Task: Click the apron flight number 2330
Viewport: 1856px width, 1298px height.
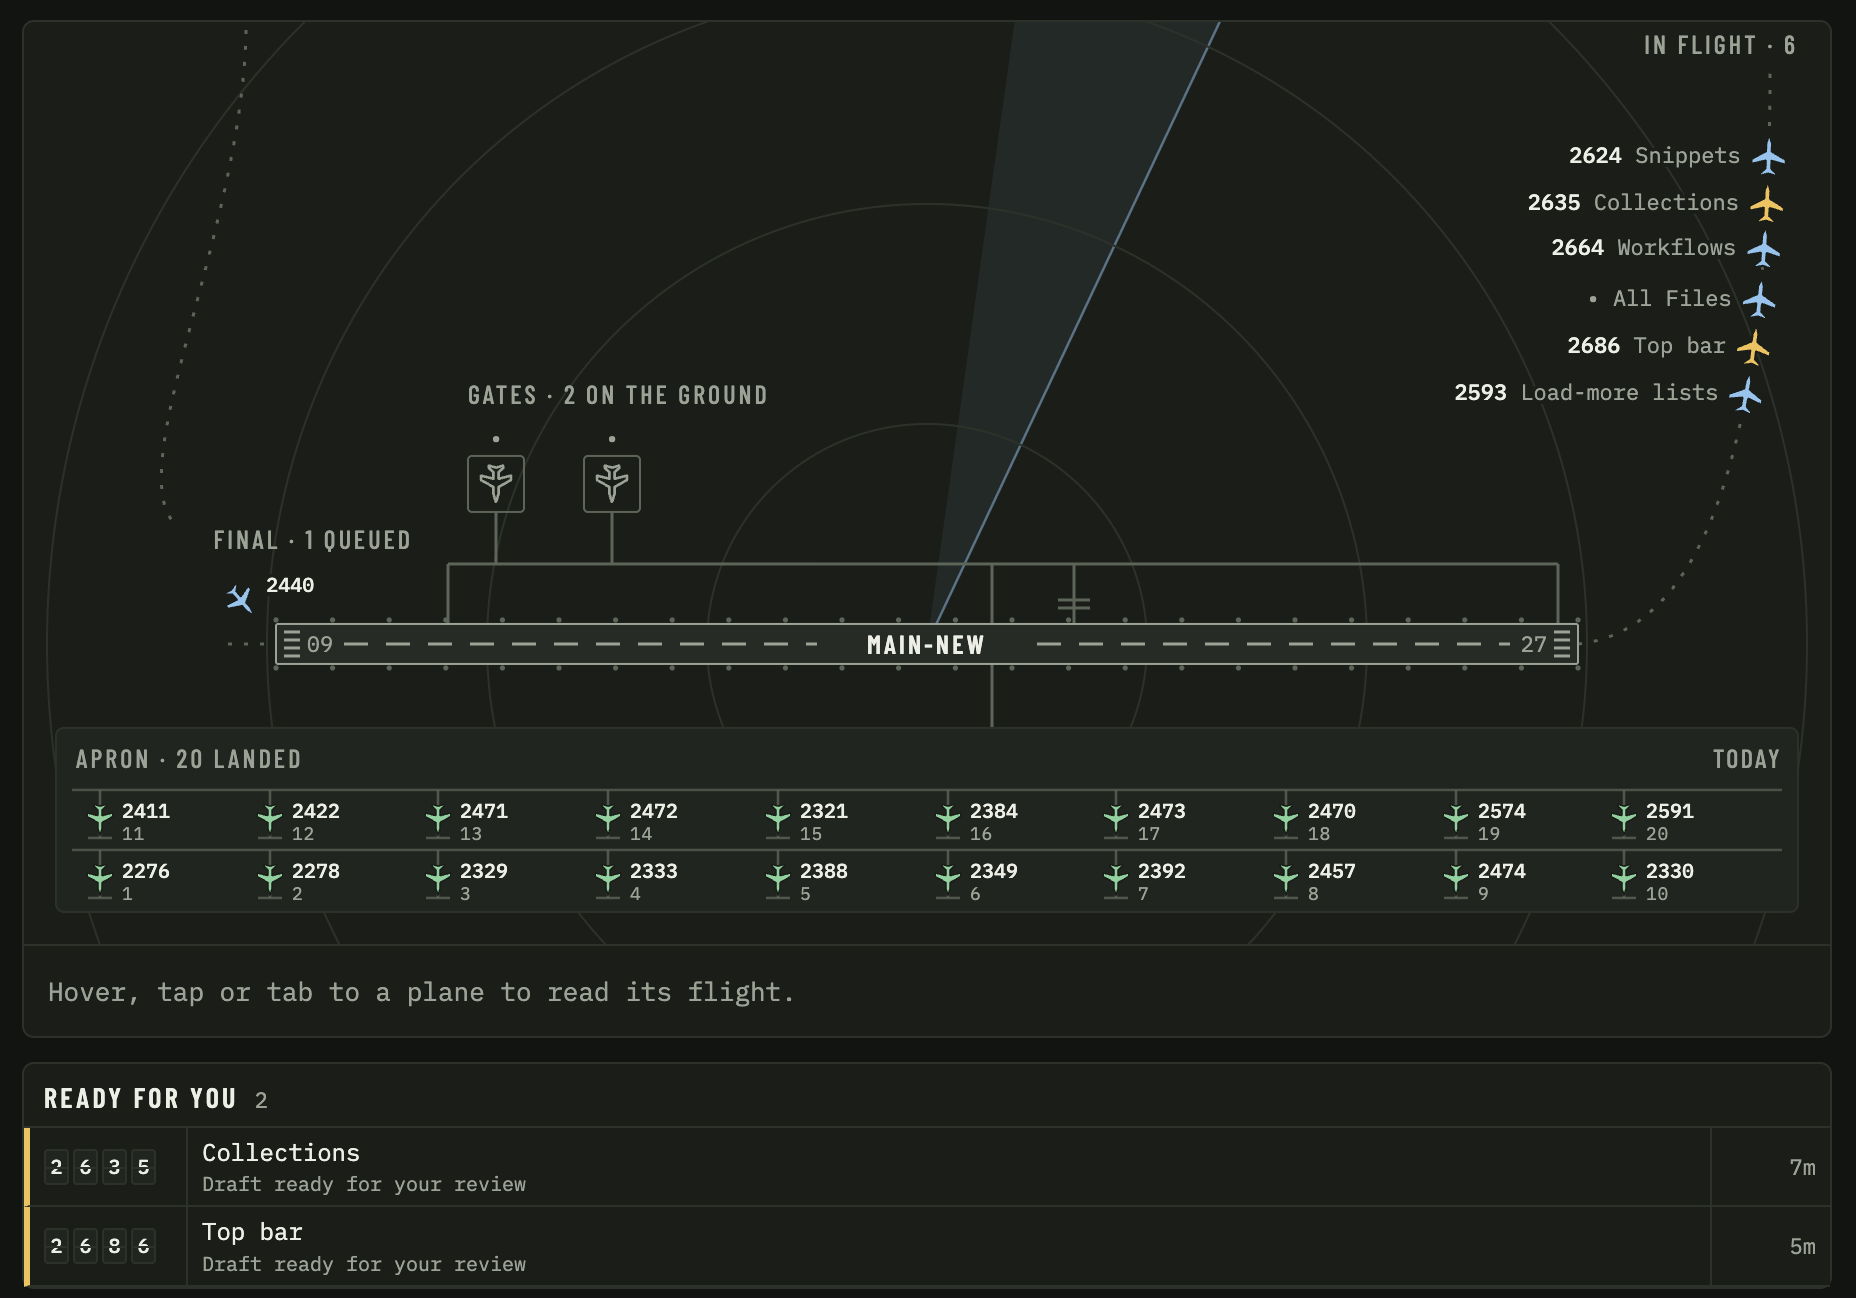Action: pyautogui.click(x=1670, y=871)
